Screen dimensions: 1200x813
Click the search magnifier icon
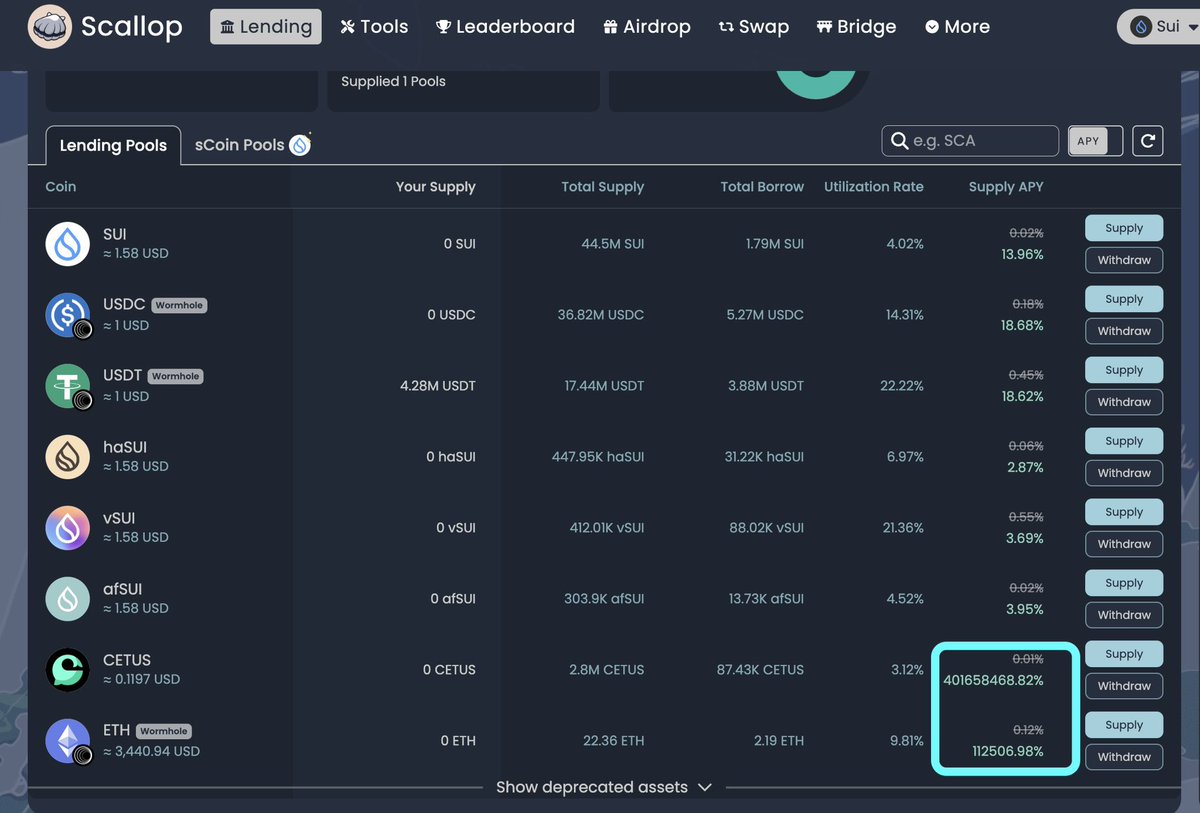click(899, 141)
